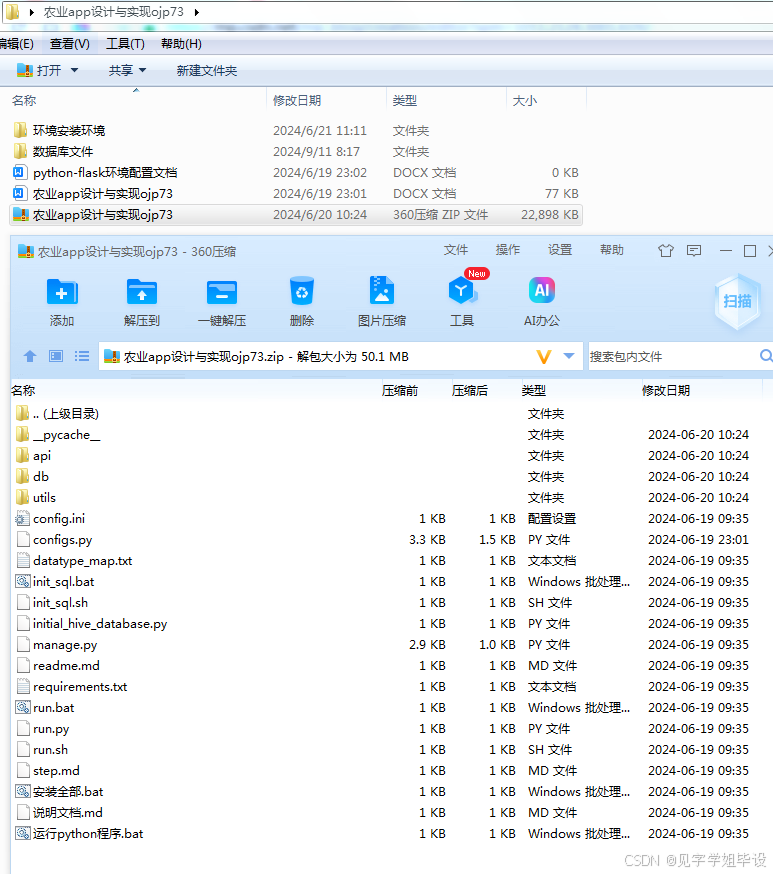Screen dimensions: 773x874
Task: Sort archive list by 压缩前 column
Action: tap(400, 391)
